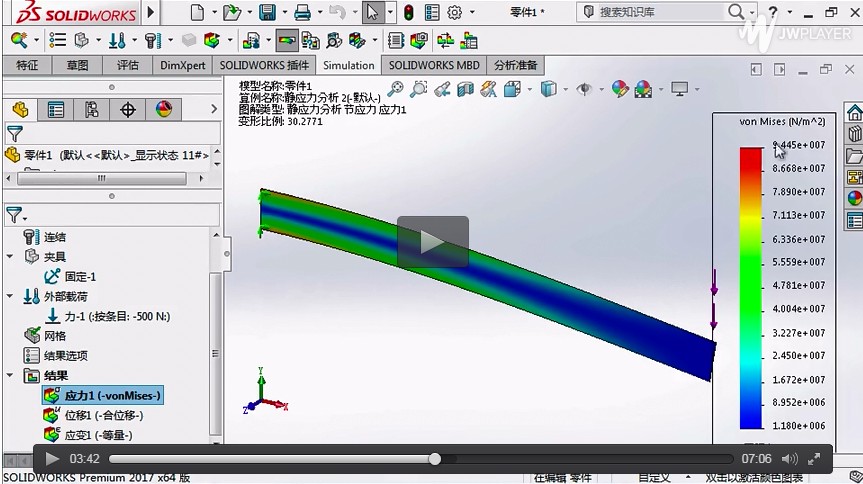This screenshot has height=484, width=863.
Task: Click the Save disk icon
Action: click(x=267, y=13)
